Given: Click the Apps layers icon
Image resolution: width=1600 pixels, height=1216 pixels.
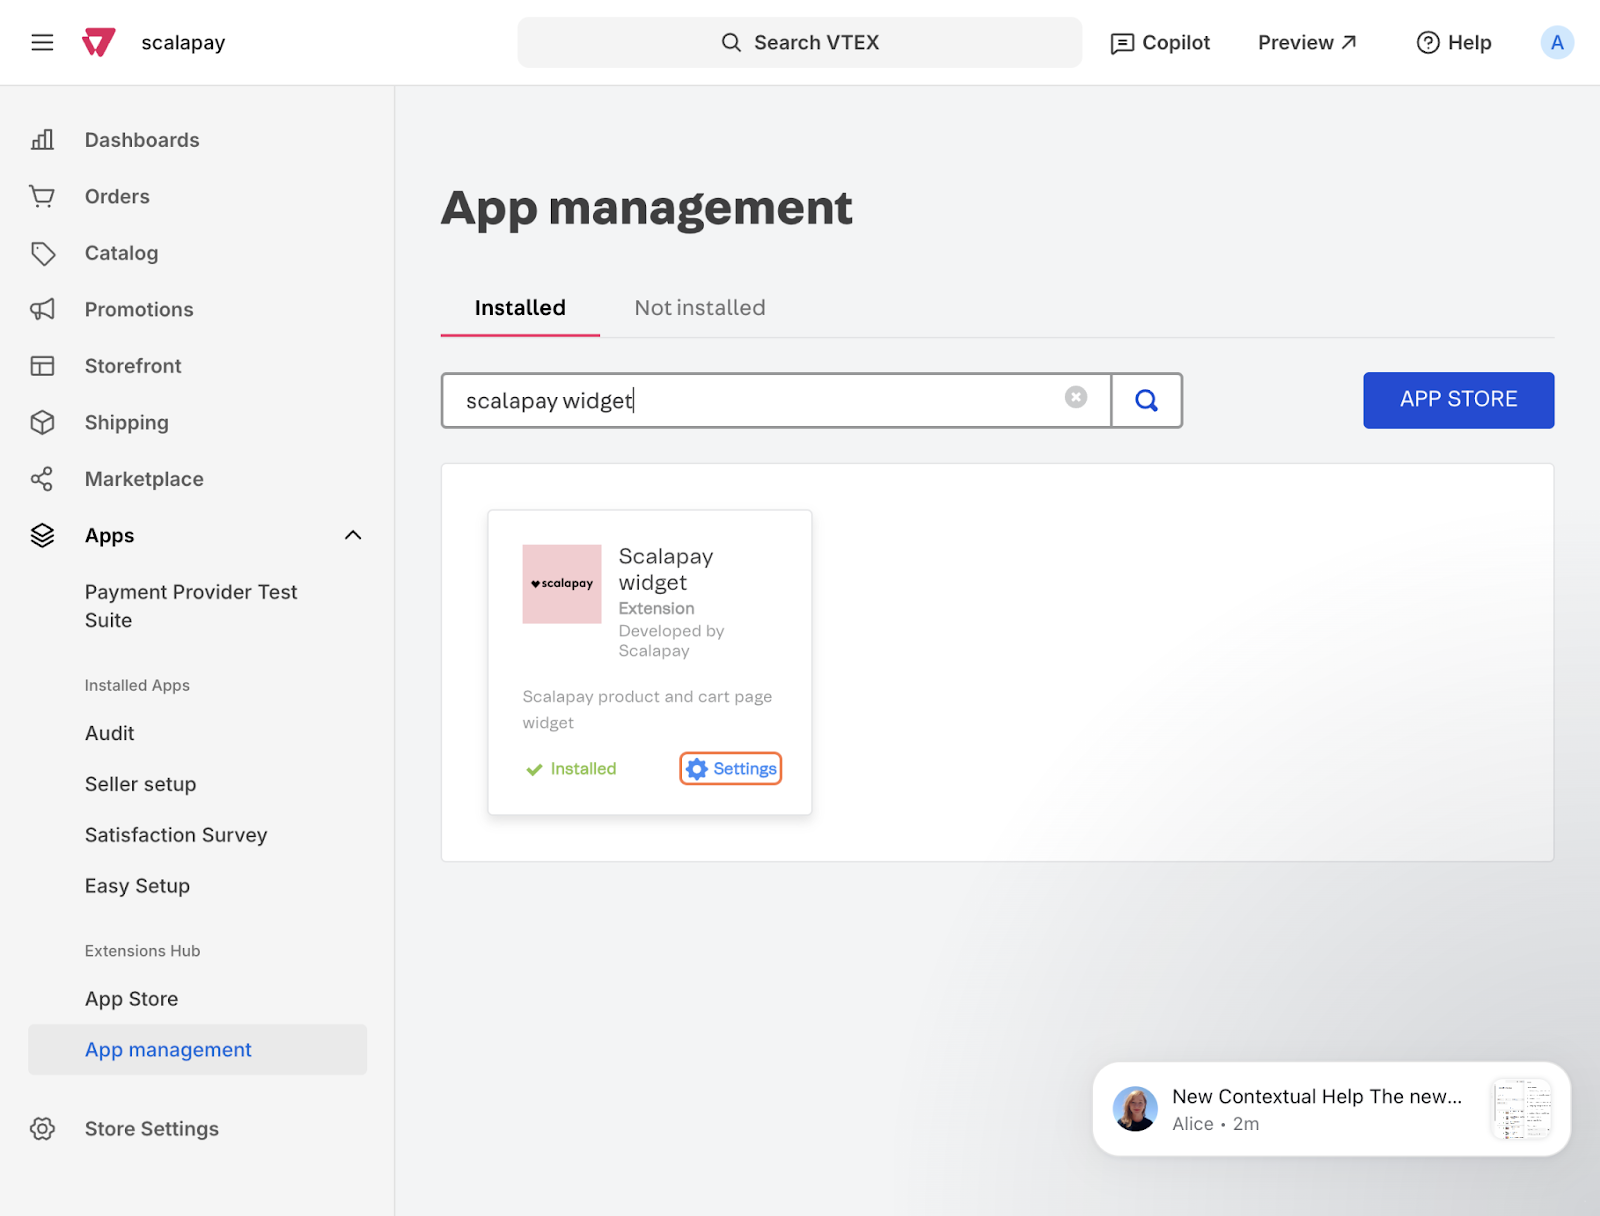Looking at the screenshot, I should (42, 535).
